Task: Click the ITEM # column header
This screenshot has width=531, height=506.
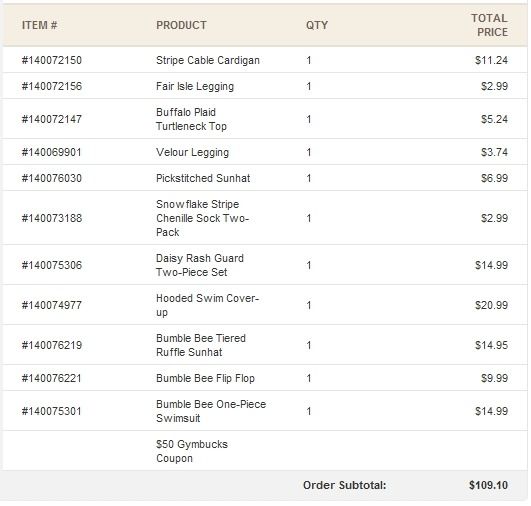Action: pyautogui.click(x=39, y=25)
